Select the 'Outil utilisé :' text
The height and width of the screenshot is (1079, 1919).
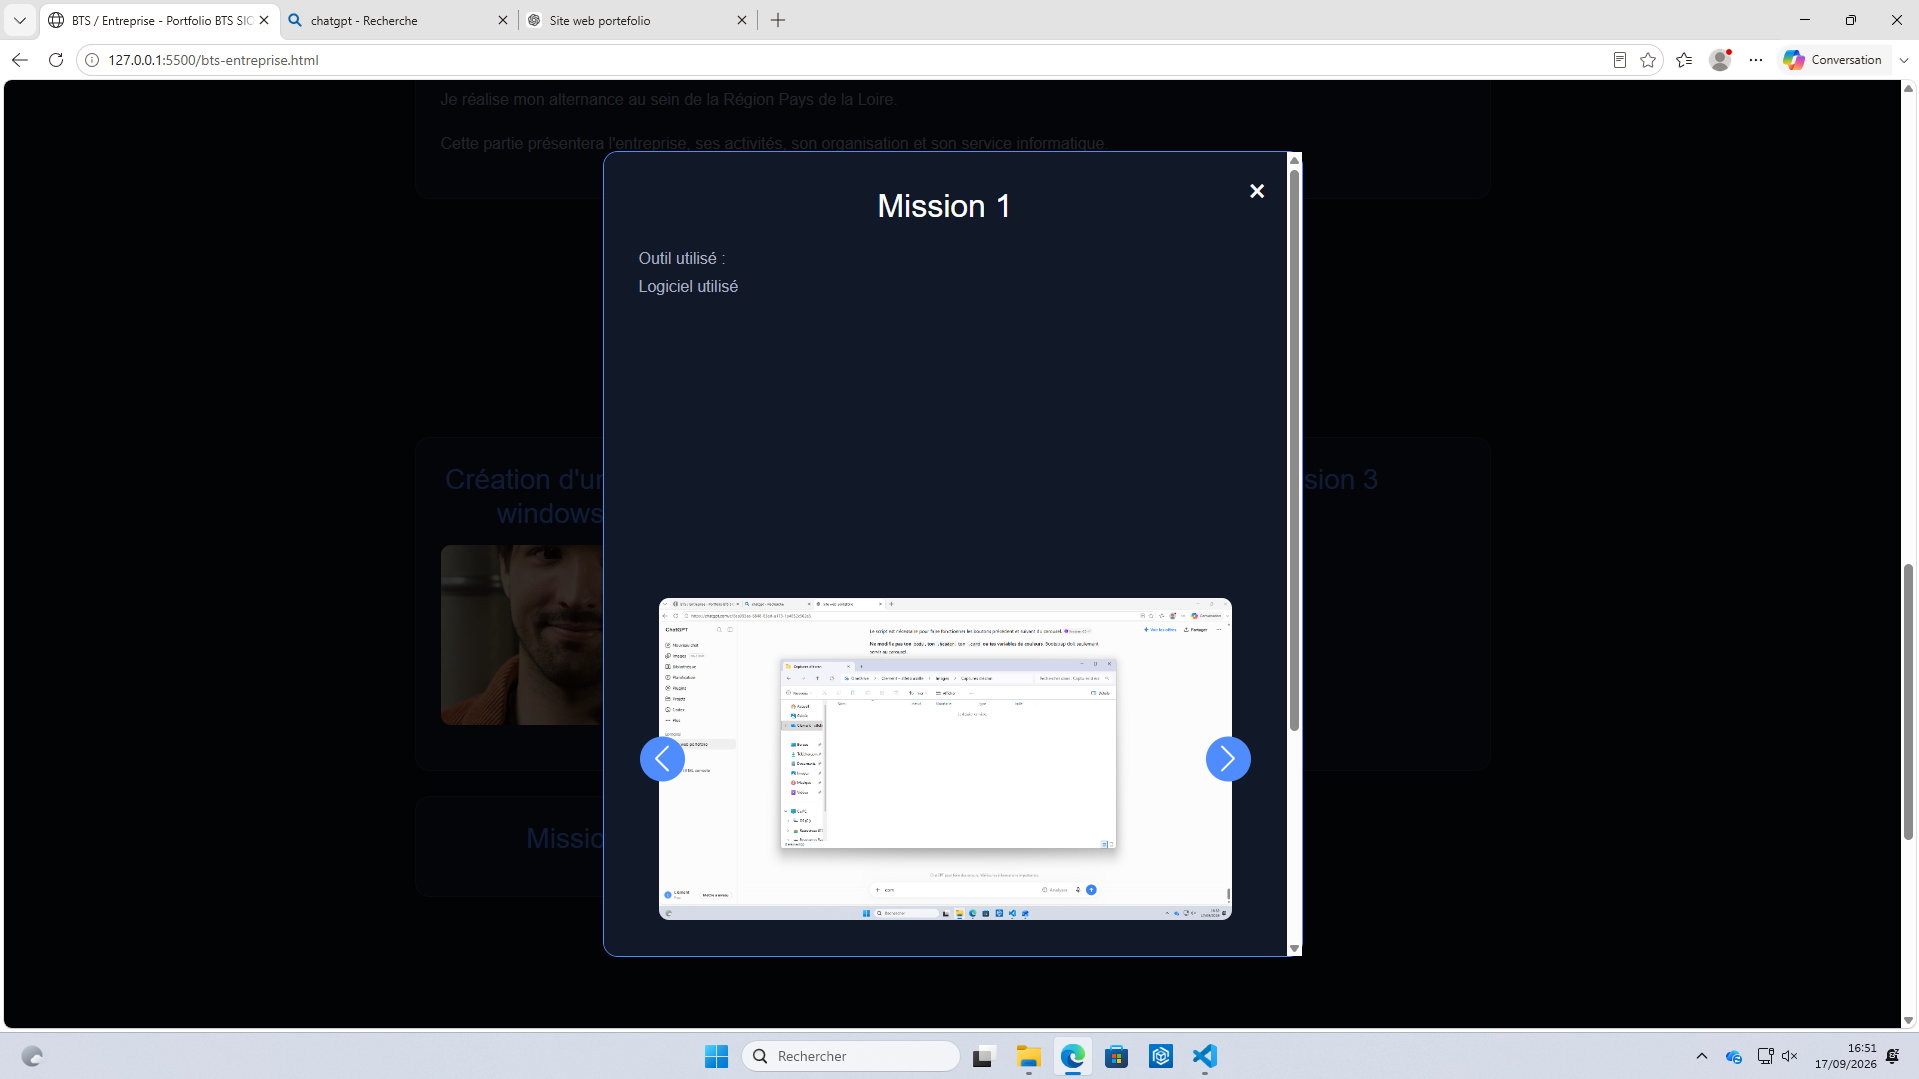tap(682, 258)
